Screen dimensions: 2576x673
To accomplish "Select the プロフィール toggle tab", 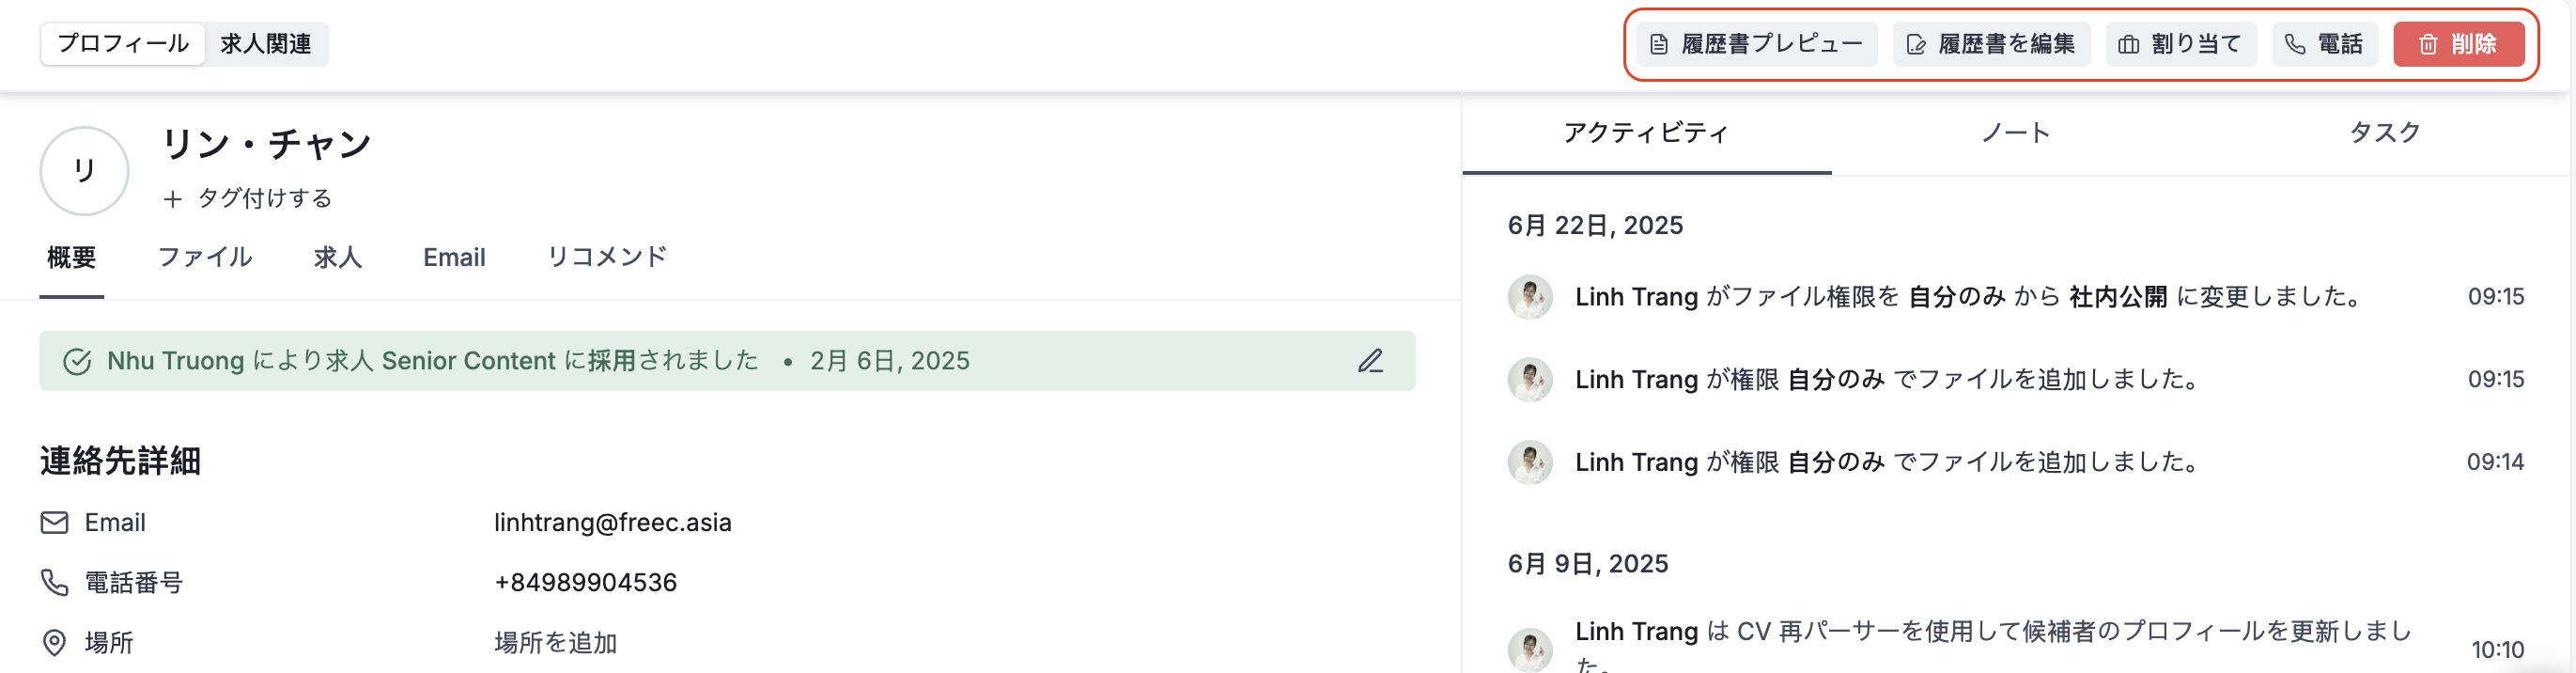I will (x=123, y=44).
